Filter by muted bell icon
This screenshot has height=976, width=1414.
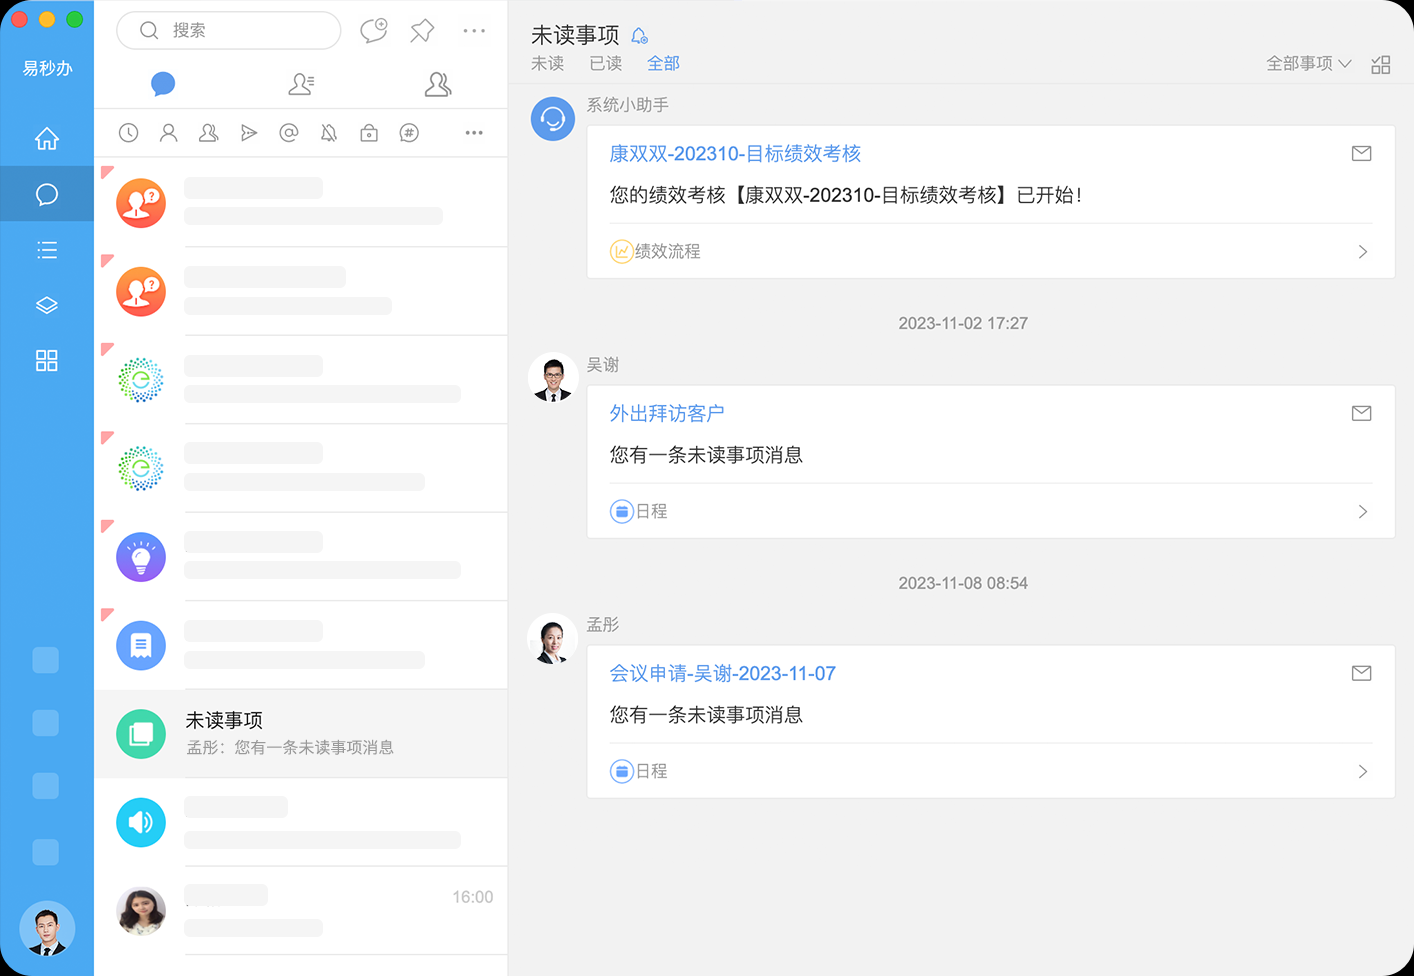pos(329,133)
